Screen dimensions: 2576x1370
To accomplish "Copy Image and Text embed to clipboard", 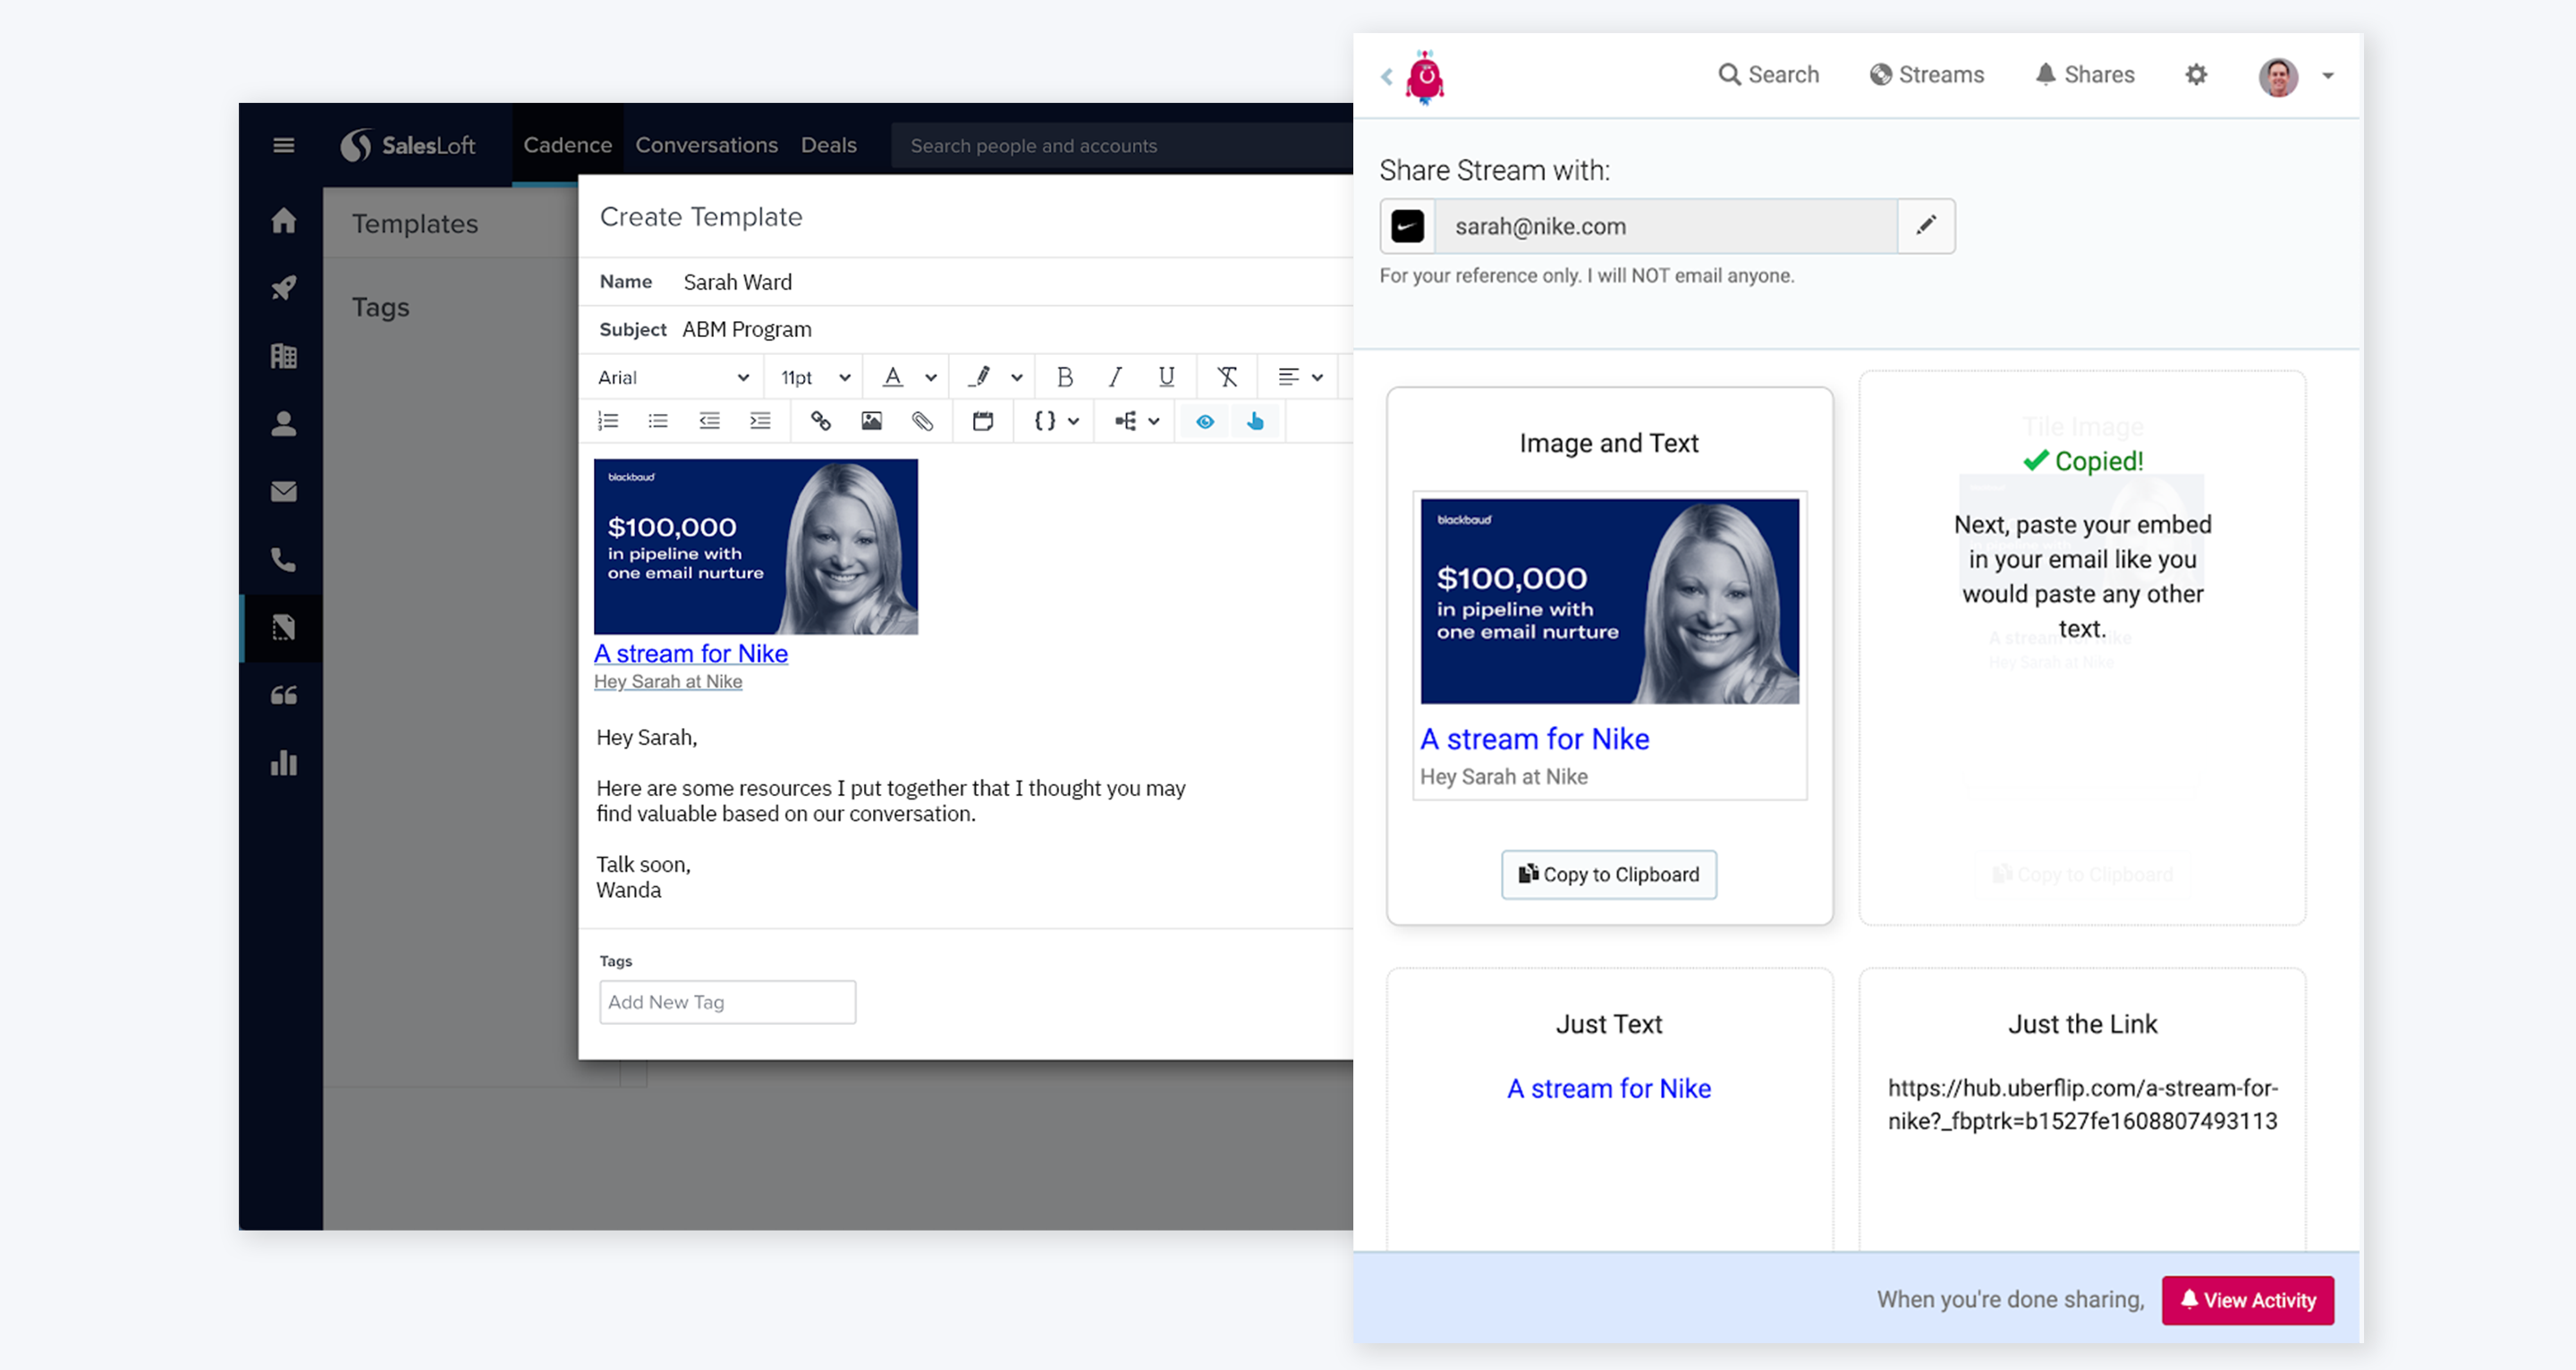I will click(1609, 875).
